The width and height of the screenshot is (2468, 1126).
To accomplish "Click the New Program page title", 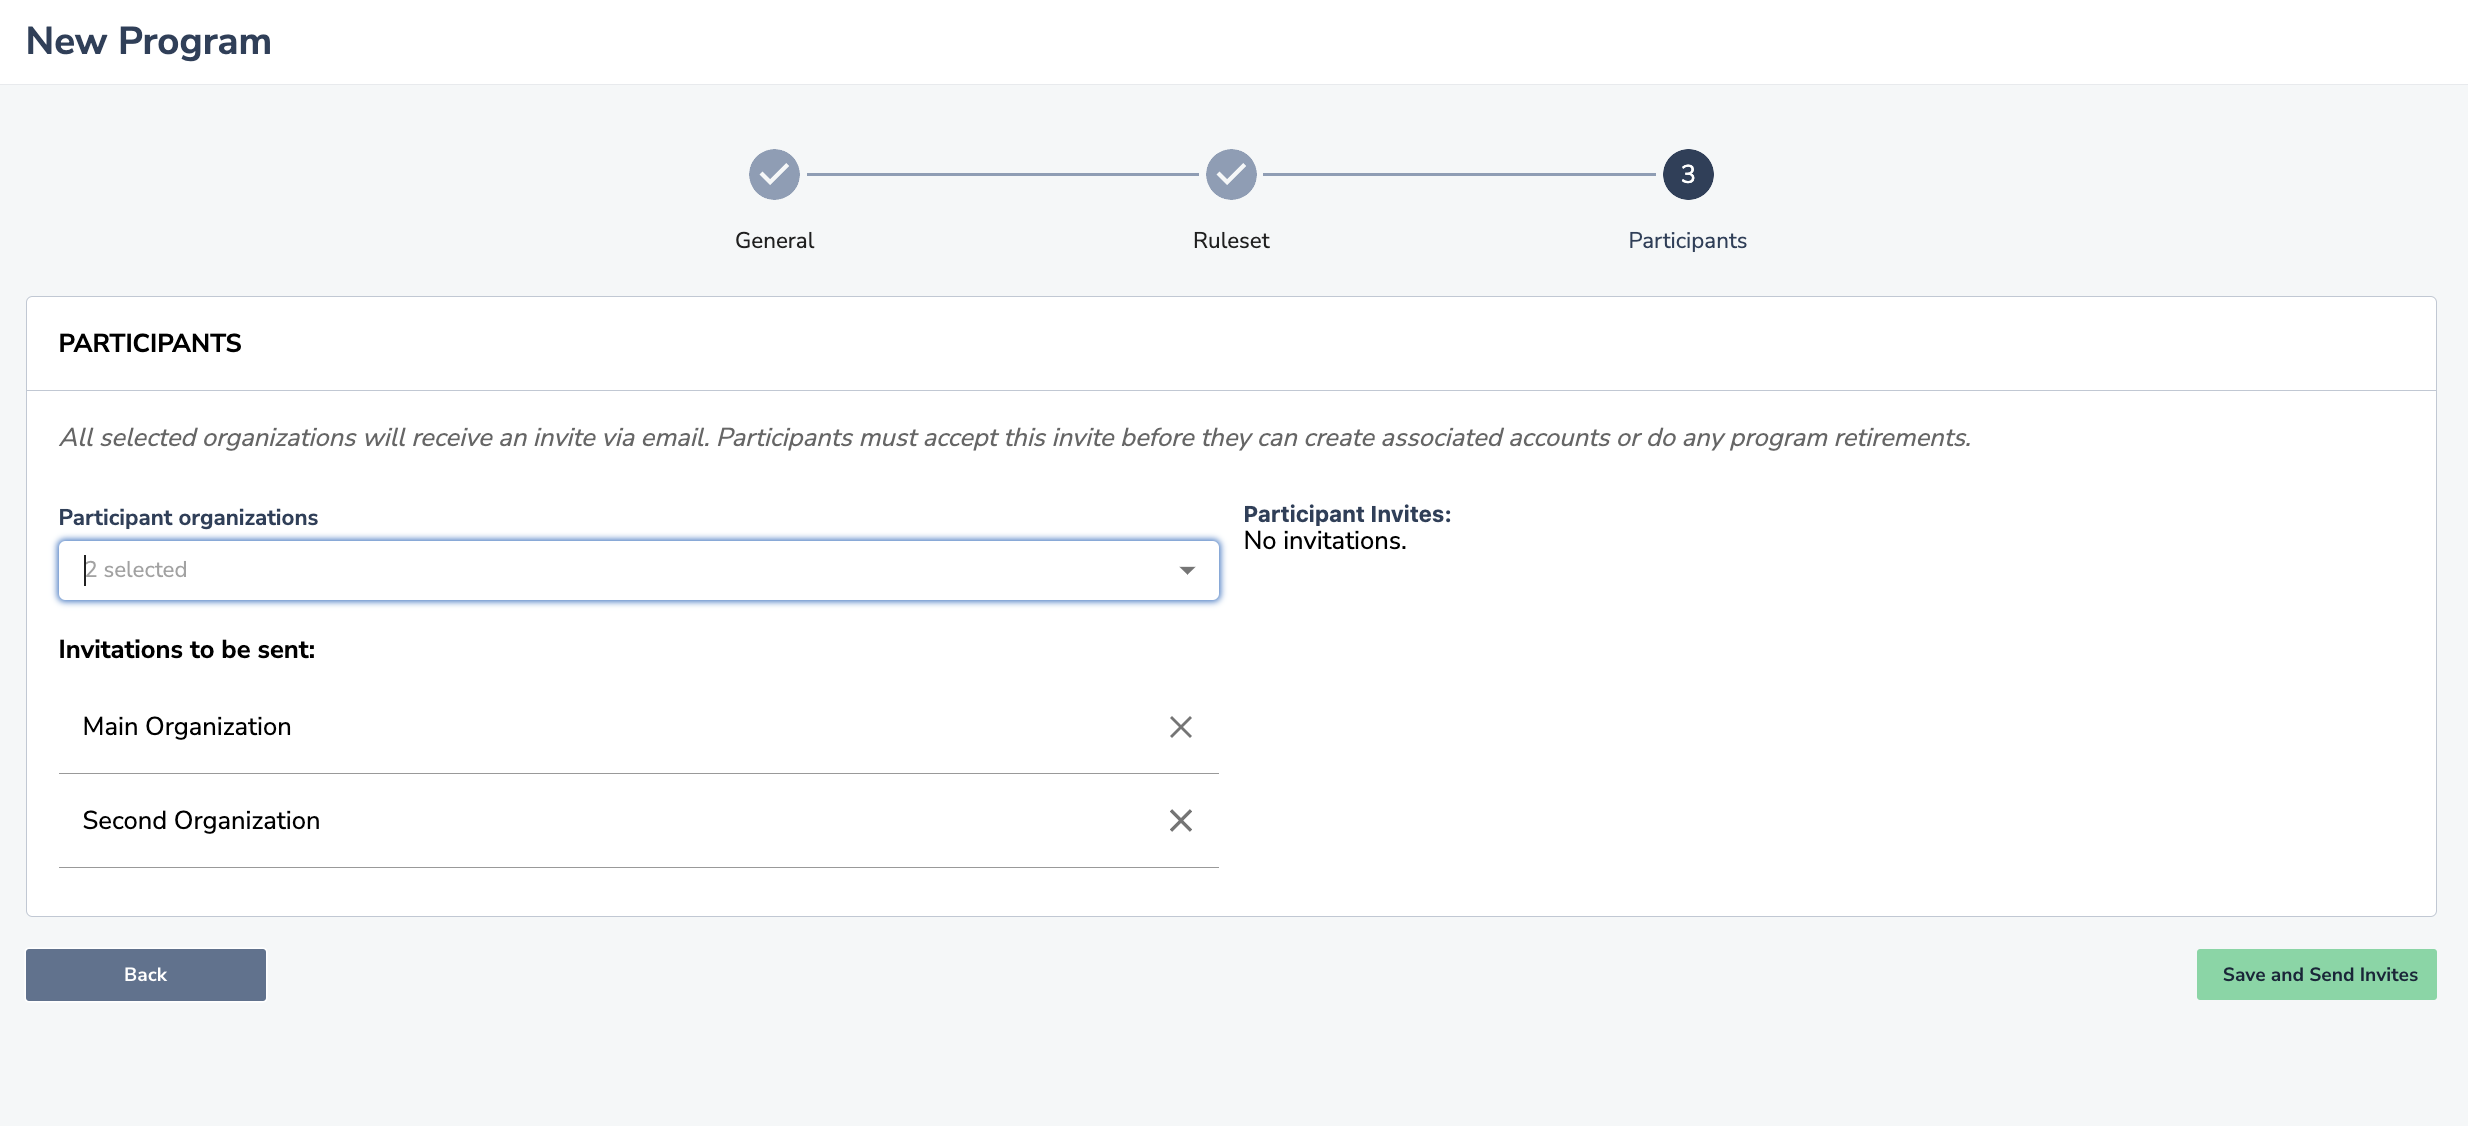I will coord(148,41).
